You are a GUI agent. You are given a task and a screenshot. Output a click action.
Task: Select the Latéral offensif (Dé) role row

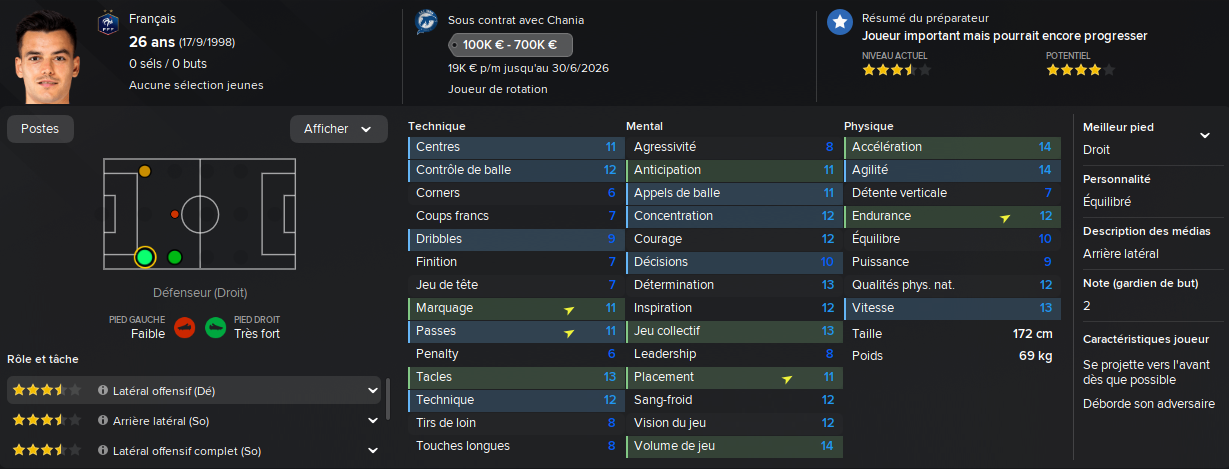194,390
